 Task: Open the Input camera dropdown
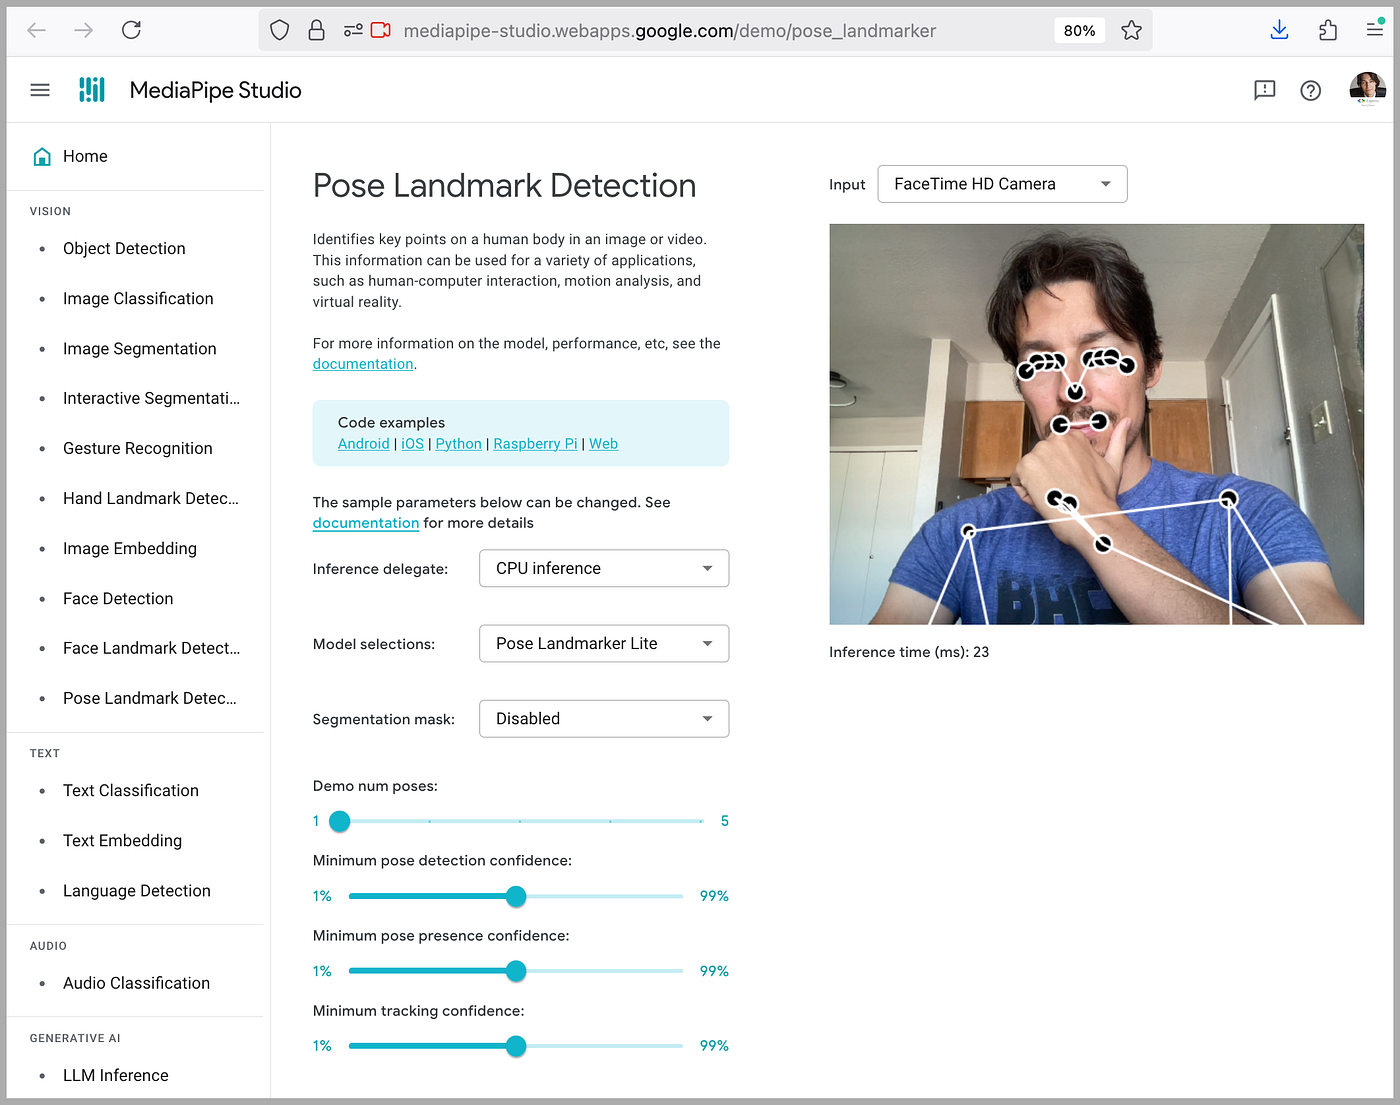point(1002,184)
